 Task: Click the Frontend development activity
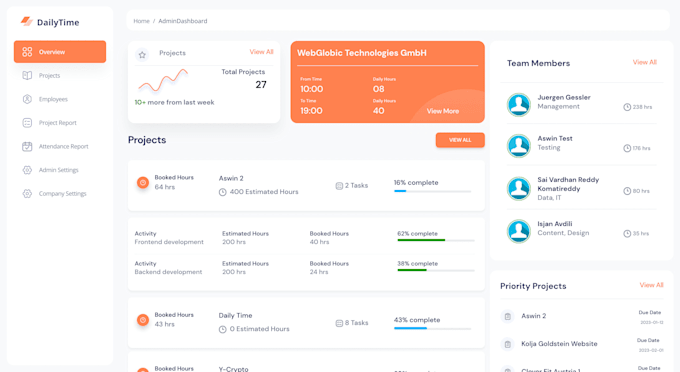click(169, 242)
